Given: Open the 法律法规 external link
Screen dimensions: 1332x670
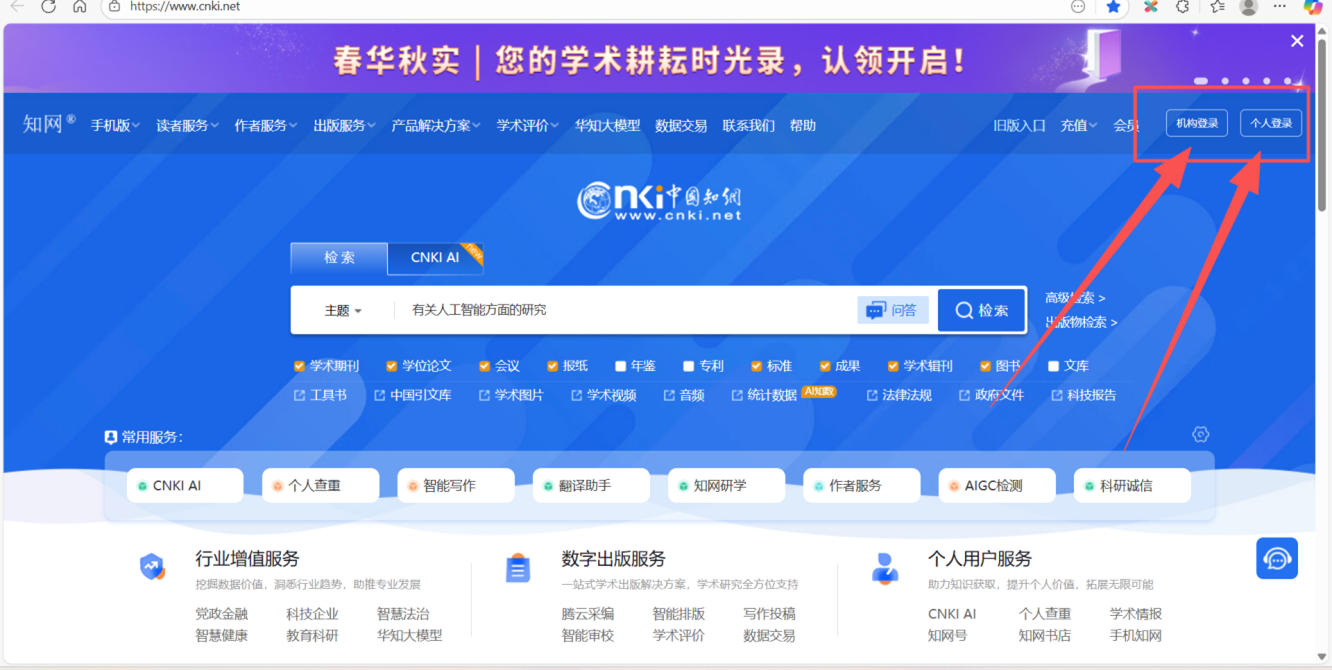Looking at the screenshot, I should click(899, 395).
